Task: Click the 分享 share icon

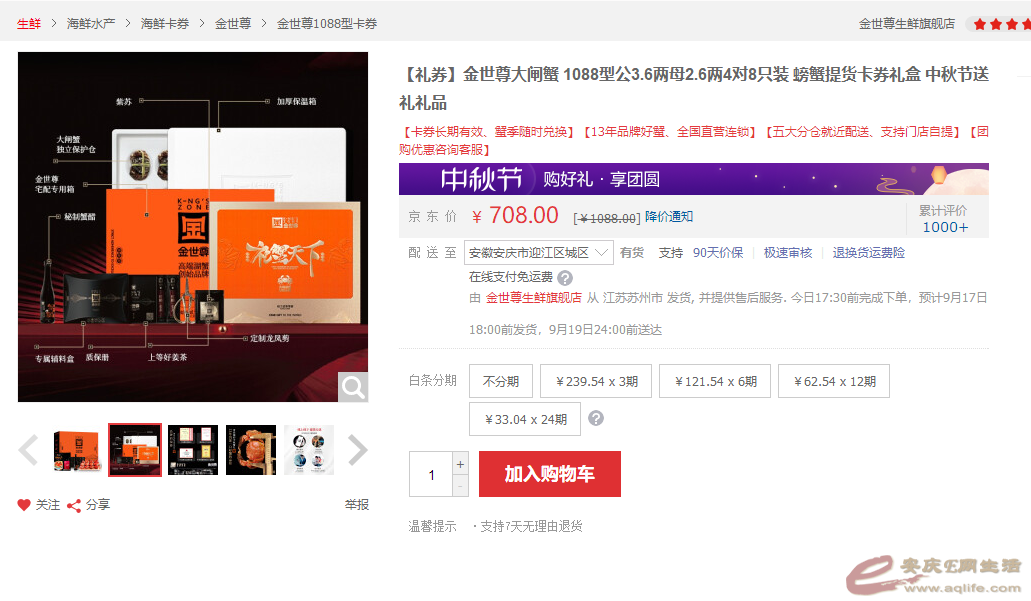Action: click(x=74, y=505)
